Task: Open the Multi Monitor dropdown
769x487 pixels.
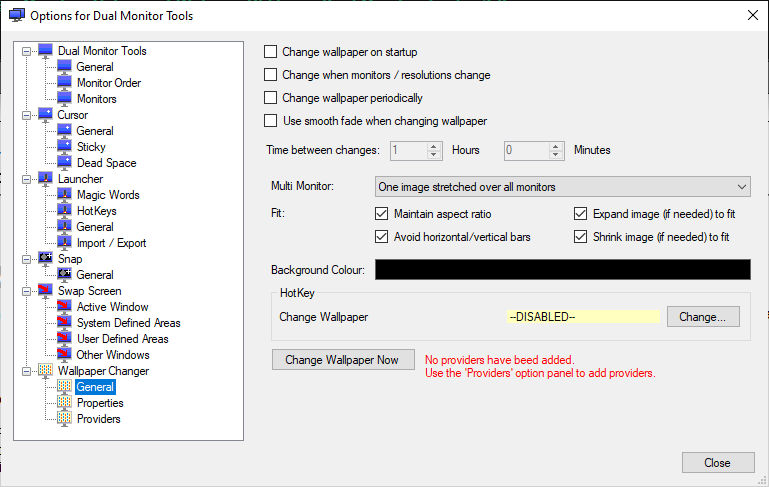Action: pyautogui.click(x=563, y=186)
